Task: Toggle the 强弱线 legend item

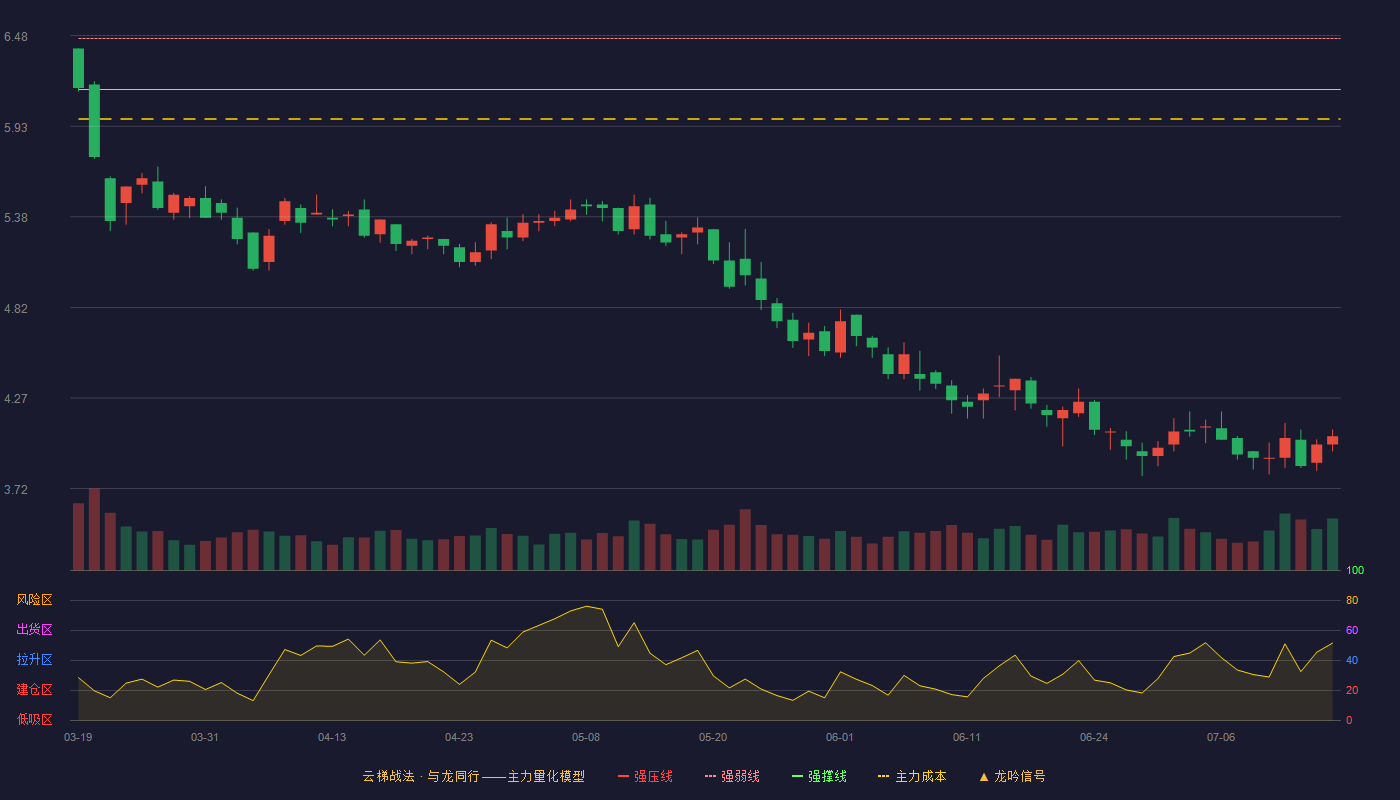Action: (x=732, y=776)
